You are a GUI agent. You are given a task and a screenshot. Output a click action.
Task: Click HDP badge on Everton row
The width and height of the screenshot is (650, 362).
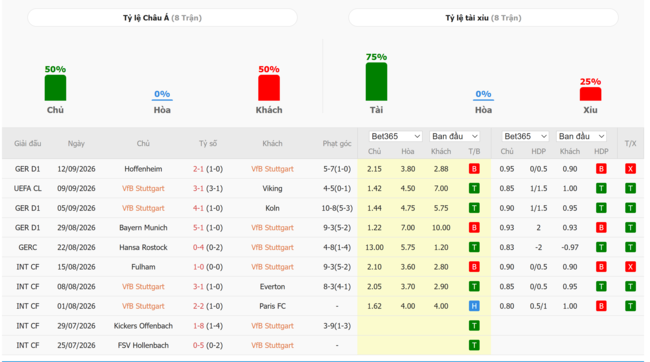pyautogui.click(x=601, y=286)
